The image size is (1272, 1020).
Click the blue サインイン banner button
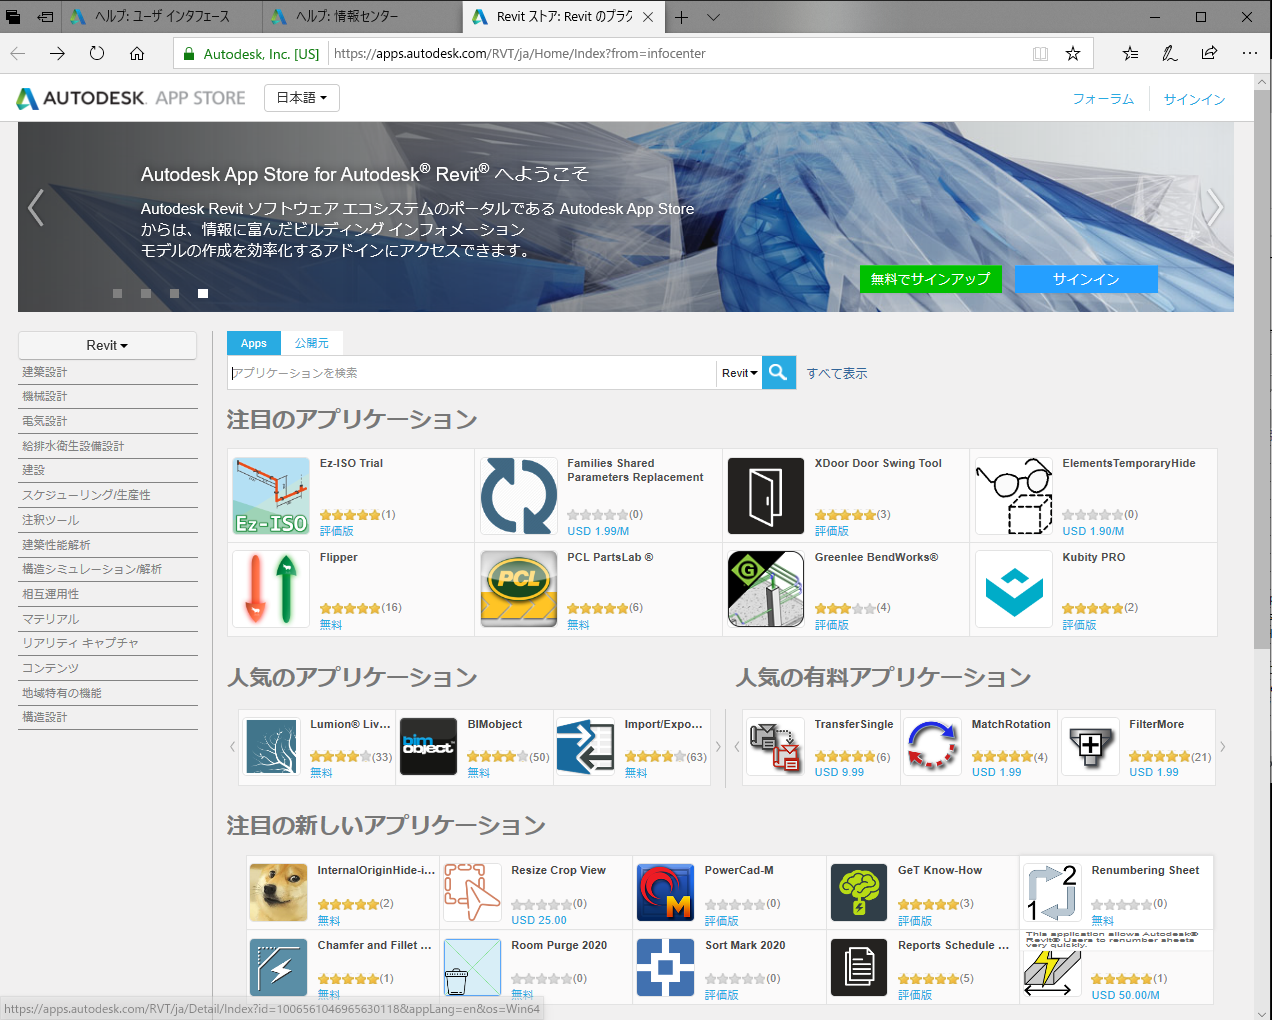coord(1086,279)
